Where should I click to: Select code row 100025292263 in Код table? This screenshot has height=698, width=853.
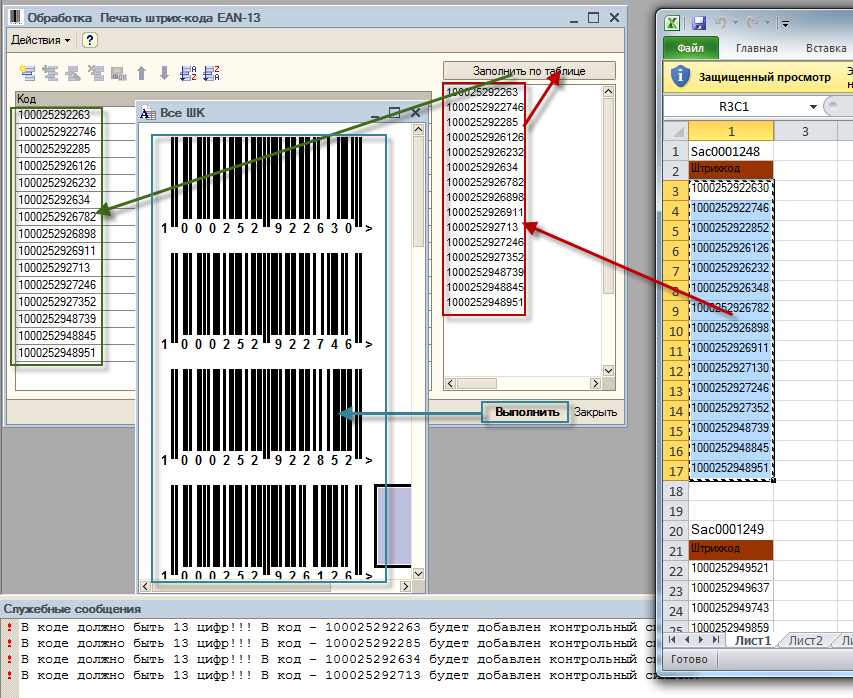pos(75,115)
